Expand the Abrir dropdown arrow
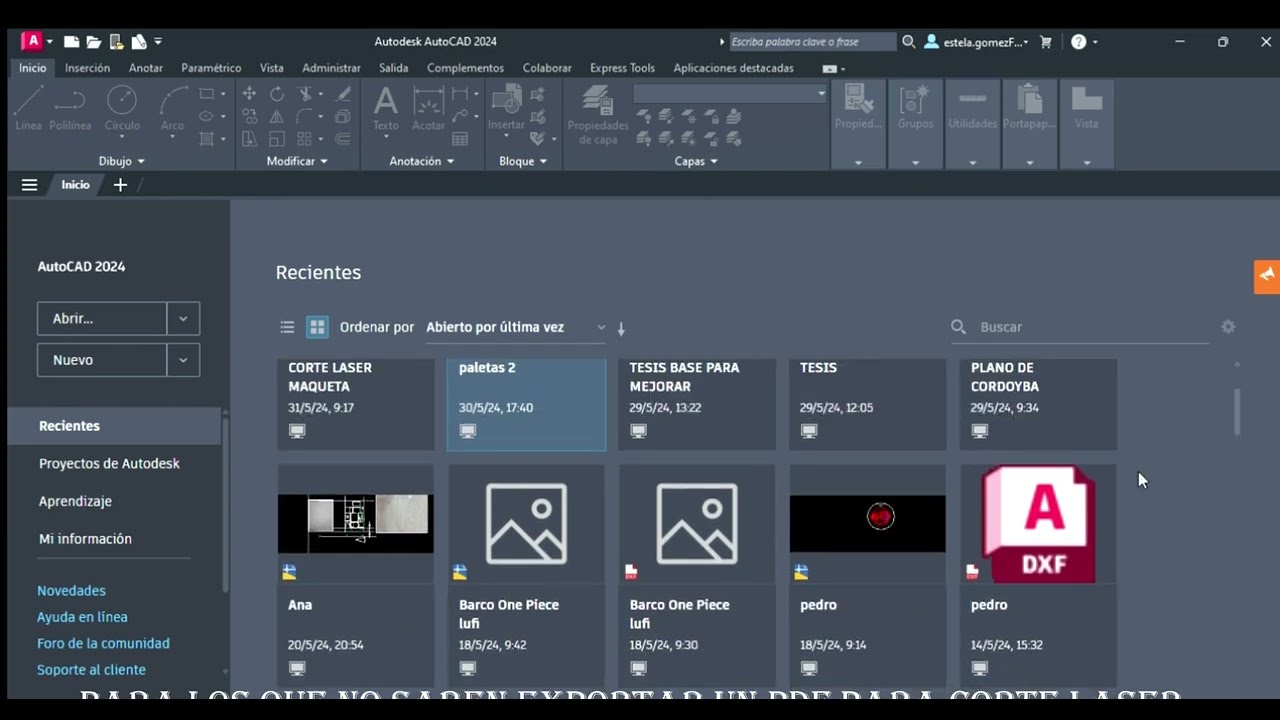Image resolution: width=1280 pixels, height=720 pixels. (183, 318)
